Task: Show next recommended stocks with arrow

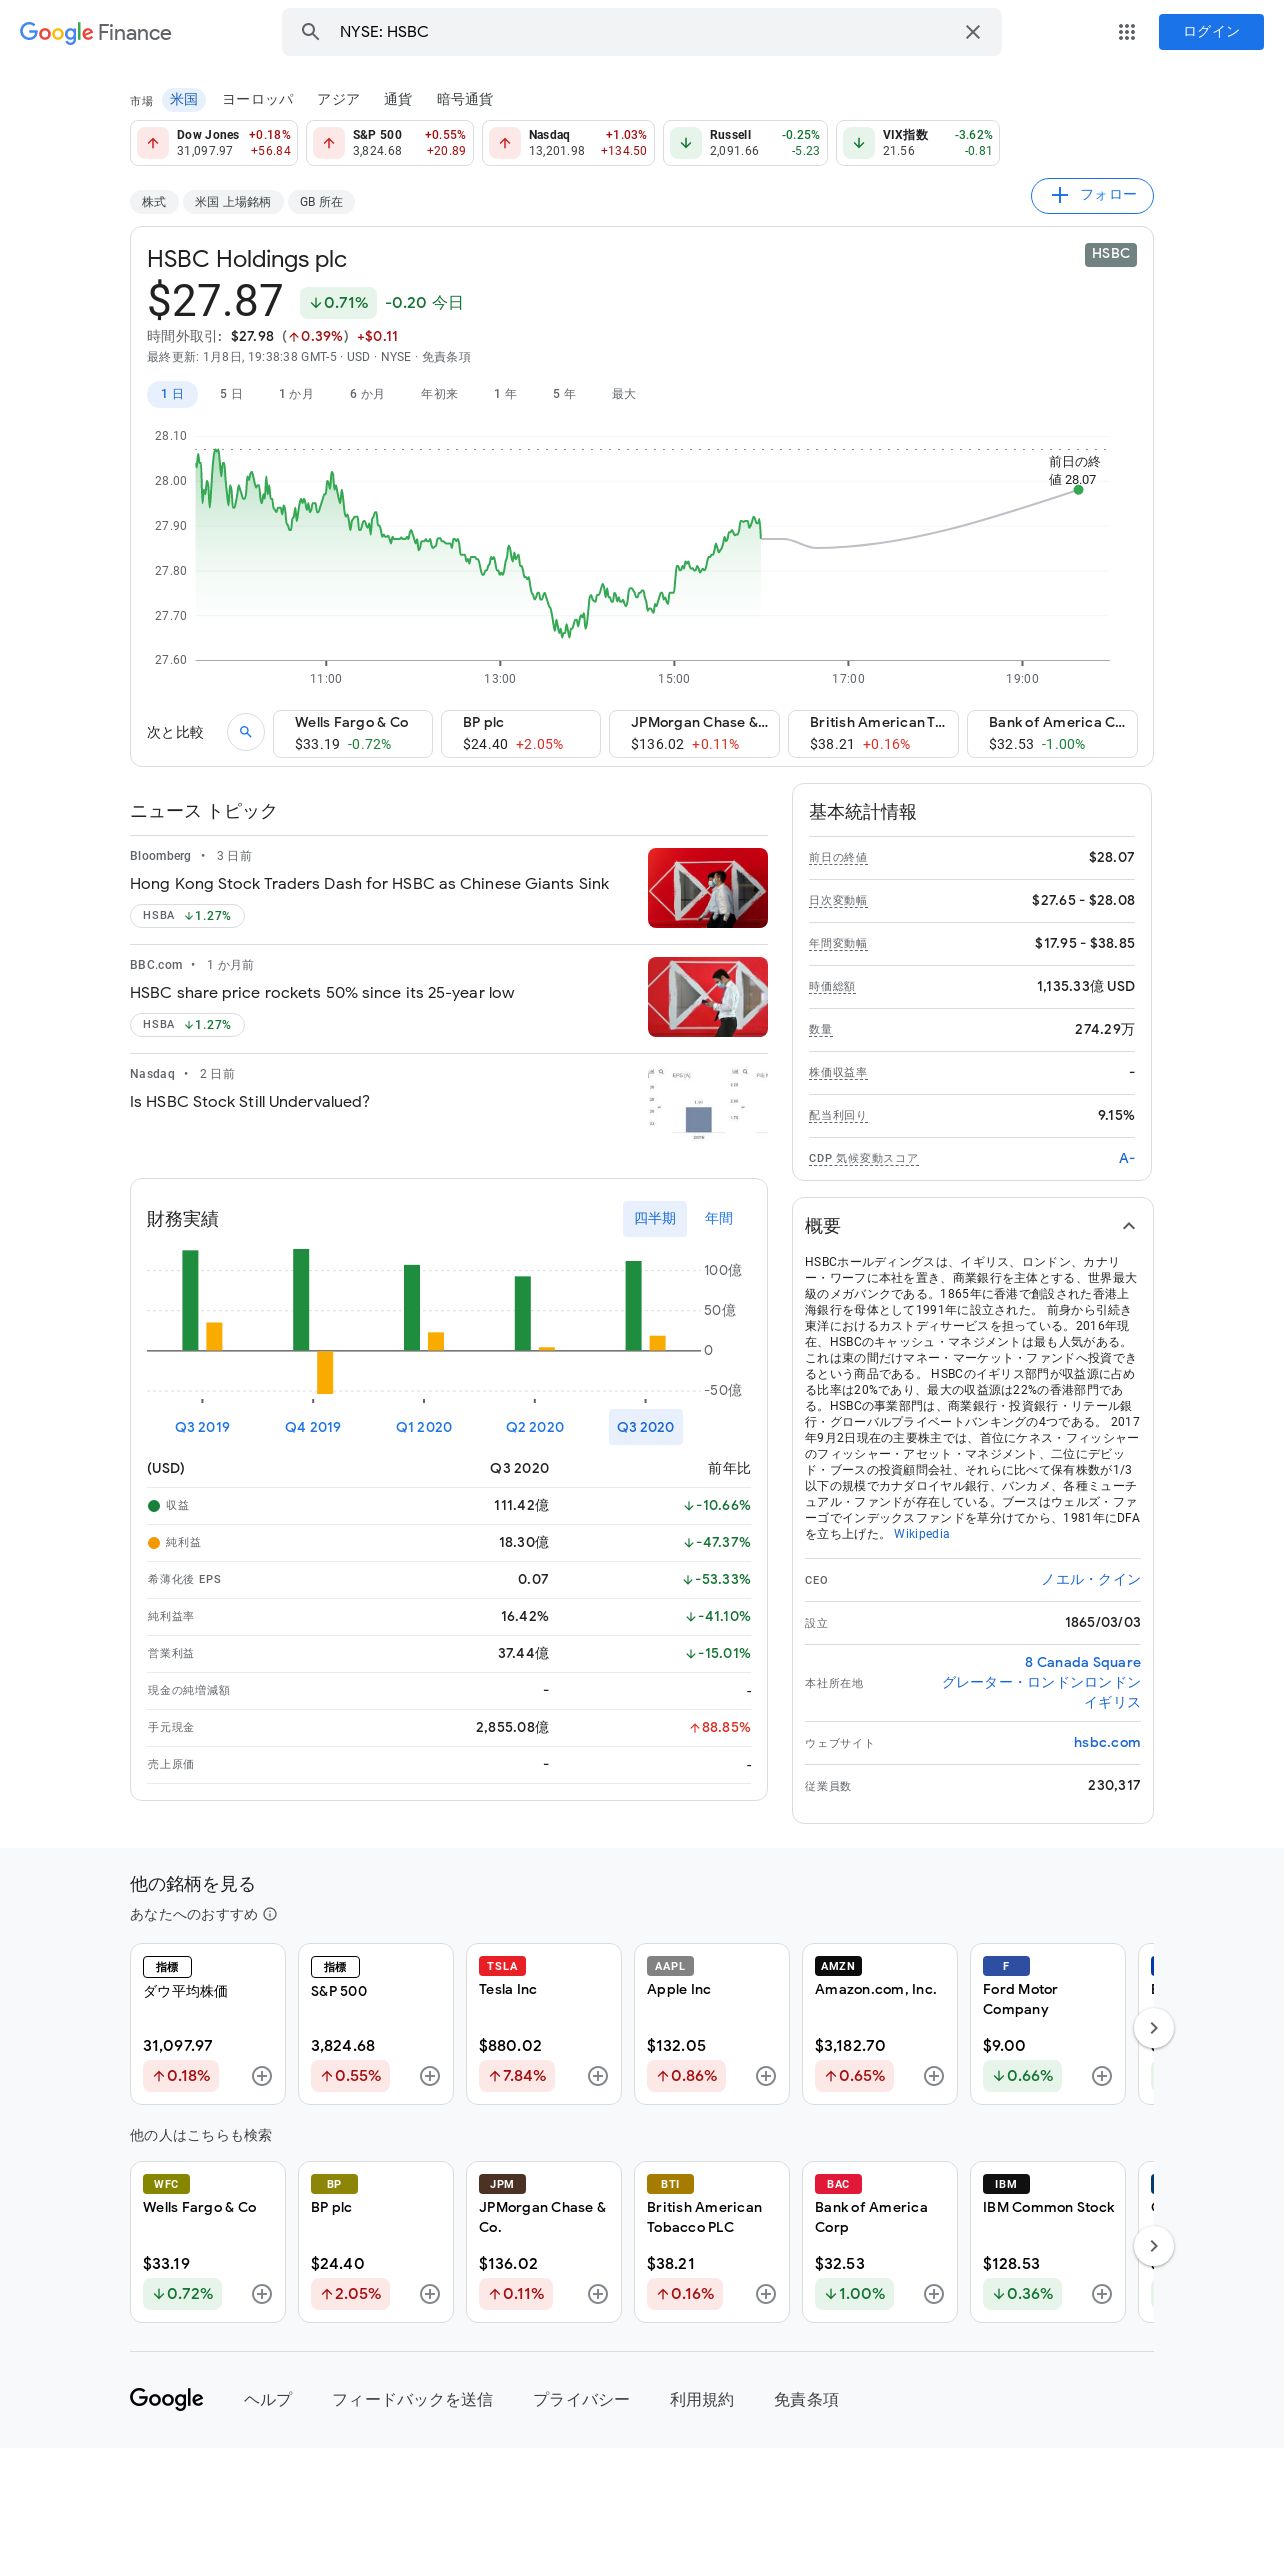Action: pyautogui.click(x=1154, y=2028)
